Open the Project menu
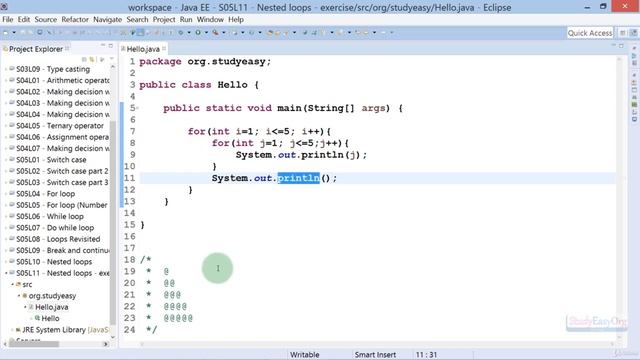This screenshot has height=360, width=640. [164, 19]
